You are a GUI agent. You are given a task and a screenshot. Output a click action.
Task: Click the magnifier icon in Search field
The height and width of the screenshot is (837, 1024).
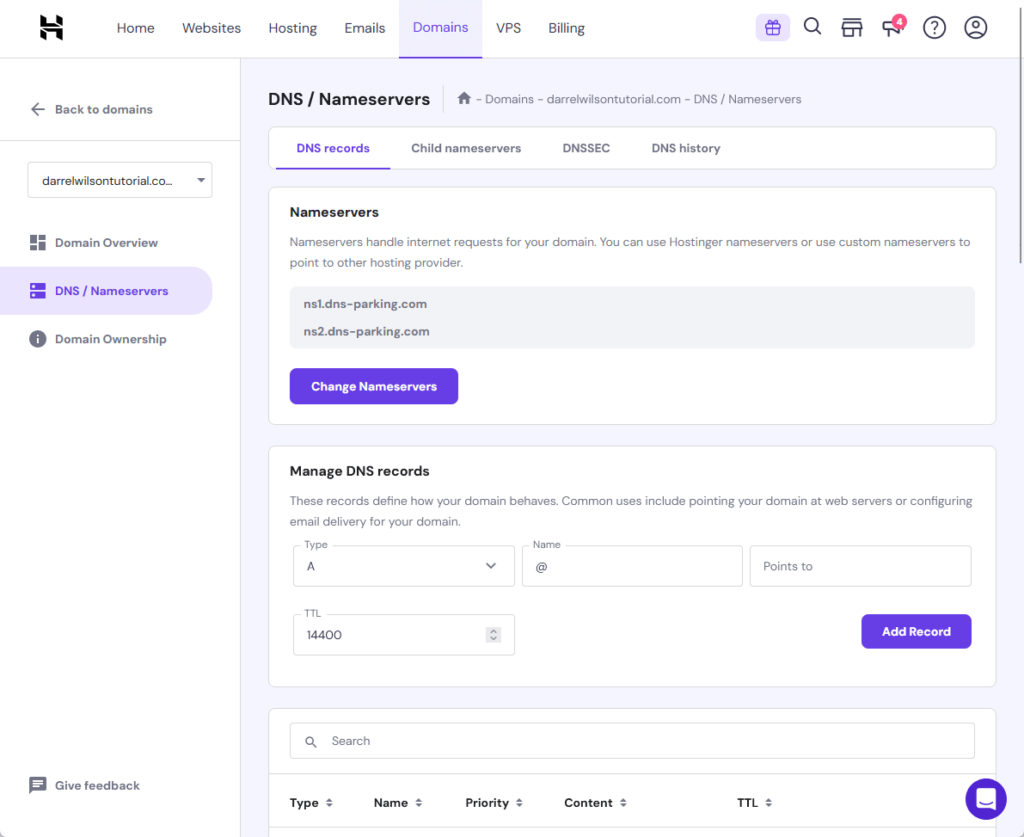[311, 742]
